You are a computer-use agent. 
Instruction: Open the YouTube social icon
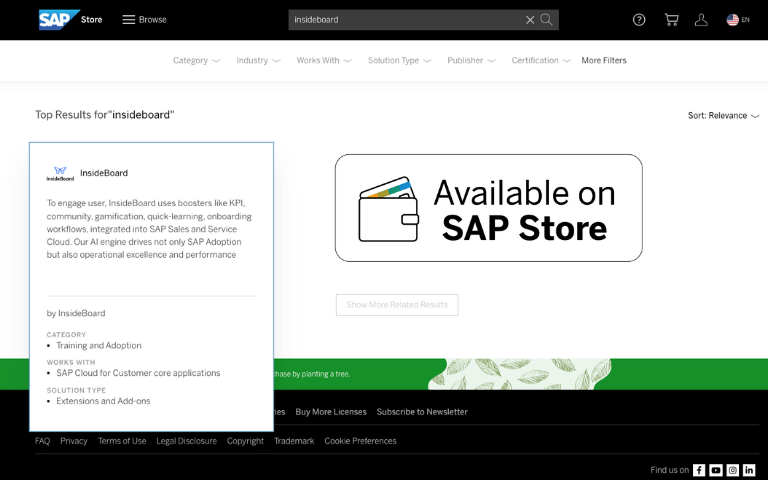pyautogui.click(x=716, y=470)
